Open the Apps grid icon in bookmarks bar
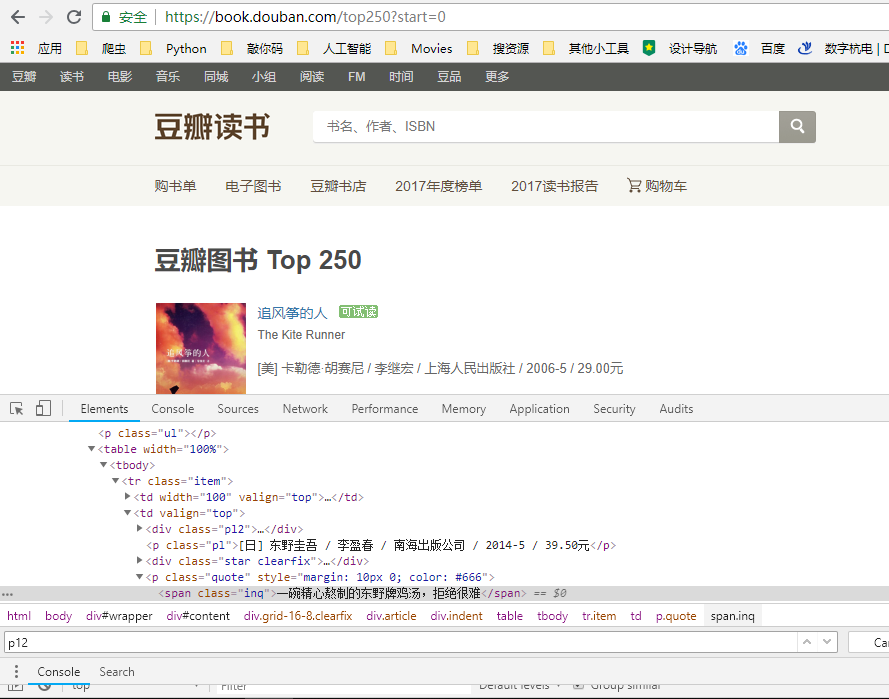889x699 pixels. pos(18,48)
